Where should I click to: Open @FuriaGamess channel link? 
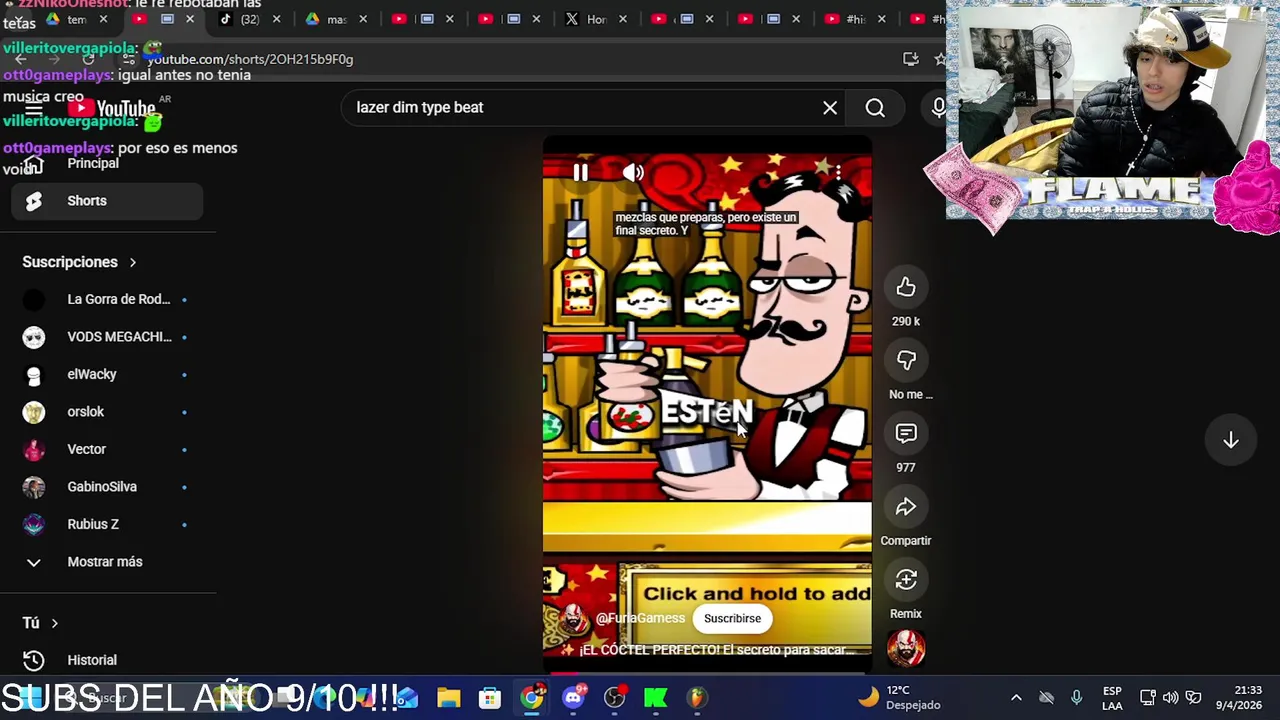coord(640,618)
